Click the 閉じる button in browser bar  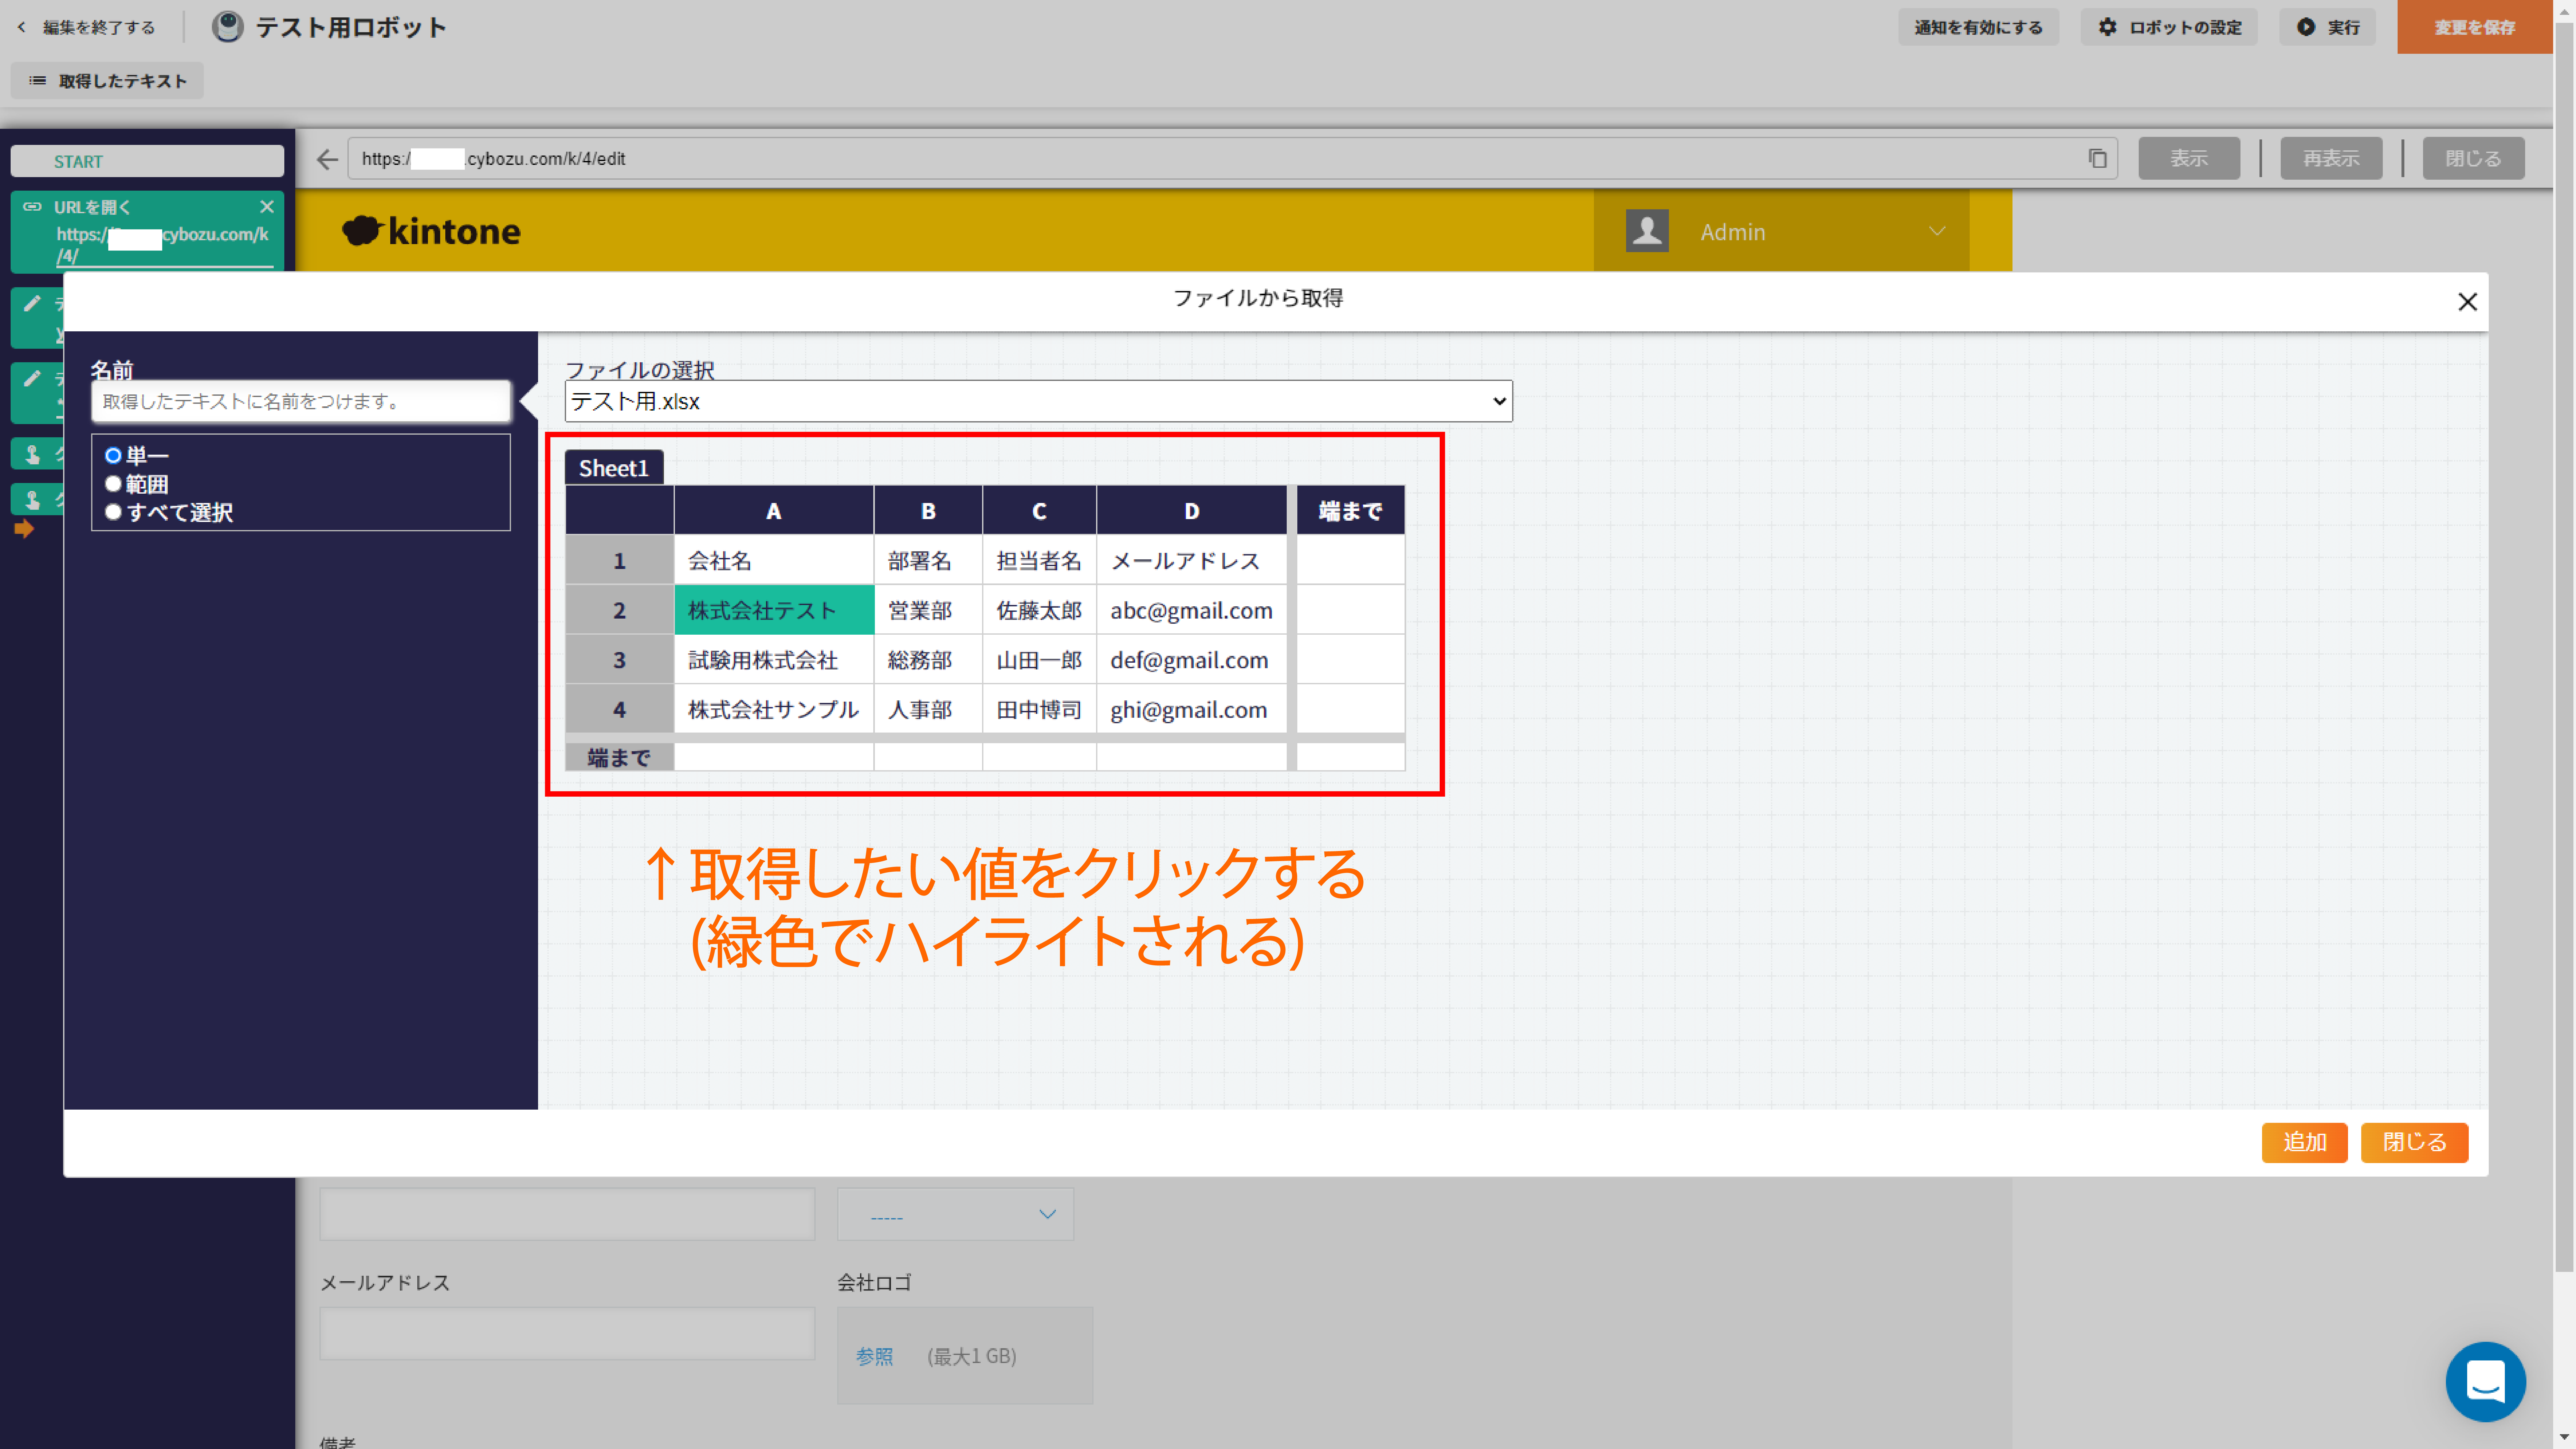pos(2473,159)
